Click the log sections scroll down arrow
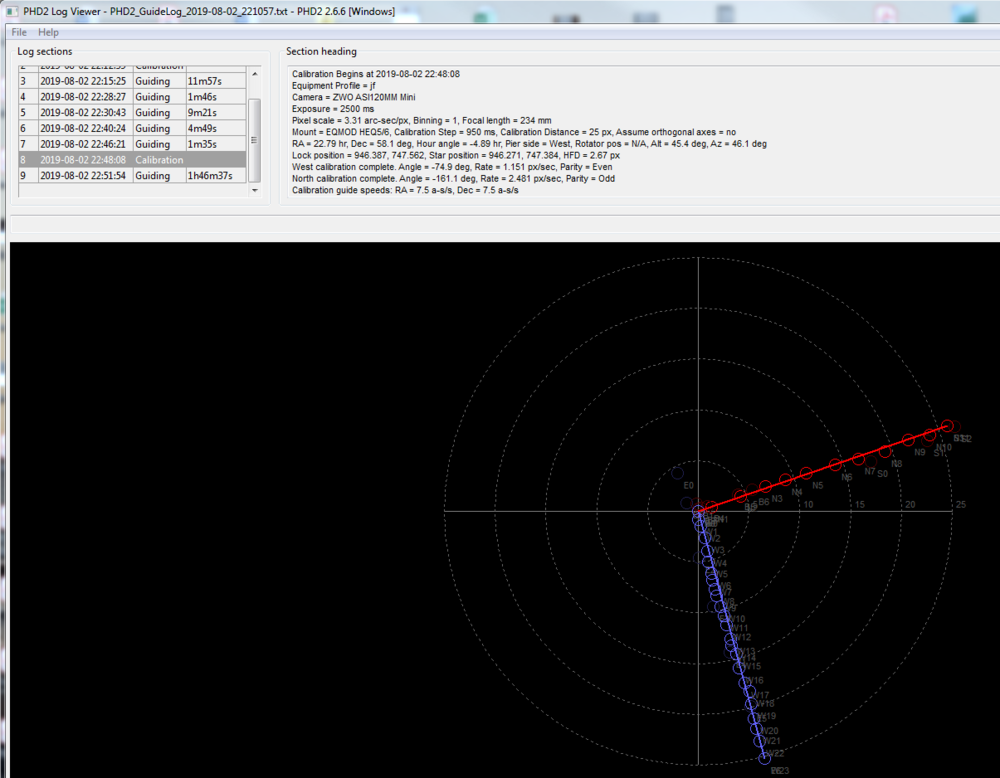This screenshot has height=778, width=1000. [x=254, y=190]
